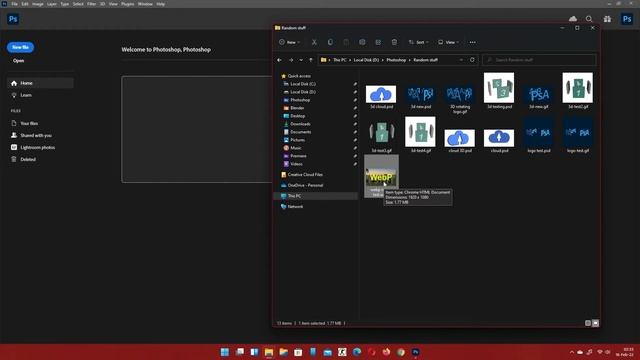Select Network in navigation pane
Image resolution: width=640 pixels, height=360 pixels.
pyautogui.click(x=295, y=207)
